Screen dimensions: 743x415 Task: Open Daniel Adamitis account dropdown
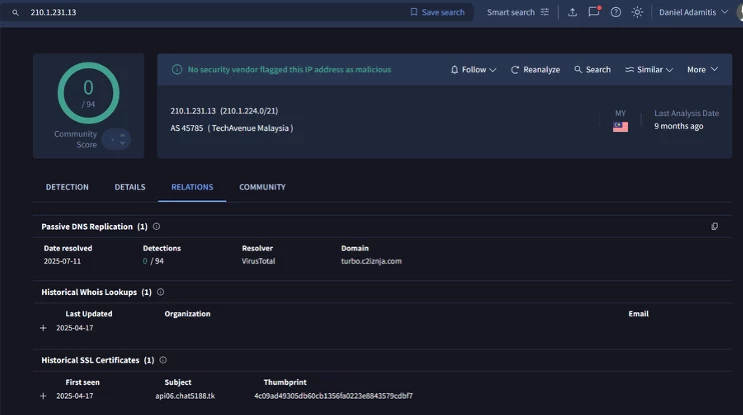pos(693,12)
